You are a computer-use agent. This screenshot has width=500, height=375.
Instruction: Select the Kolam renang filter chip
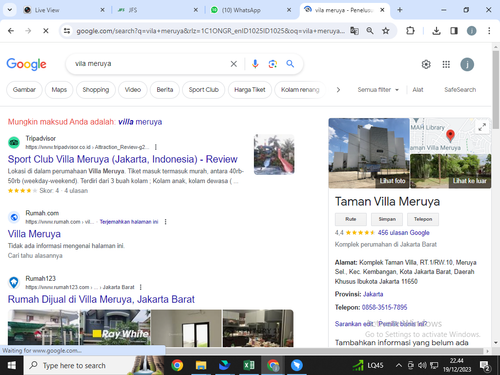(x=300, y=90)
